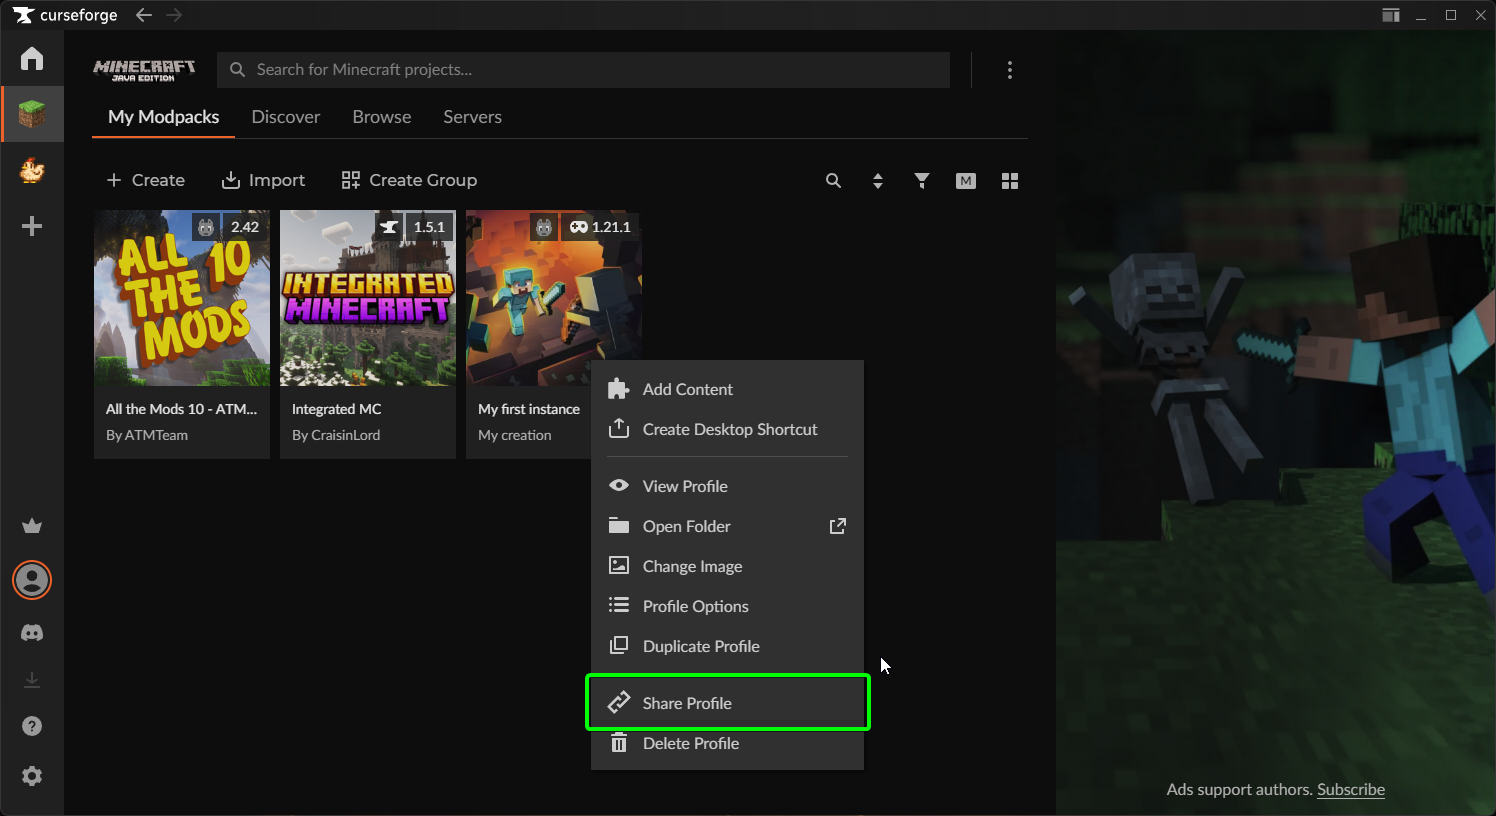The height and width of the screenshot is (816, 1496).
Task: Open the settings gear icon
Action: [32, 776]
